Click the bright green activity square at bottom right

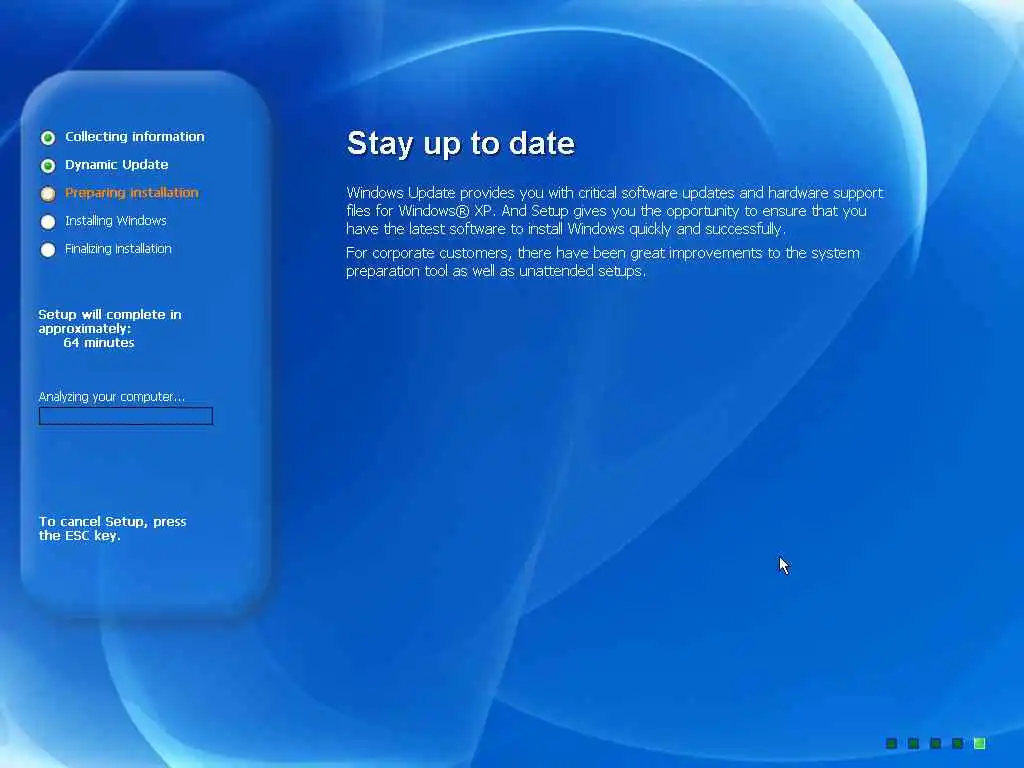click(979, 743)
